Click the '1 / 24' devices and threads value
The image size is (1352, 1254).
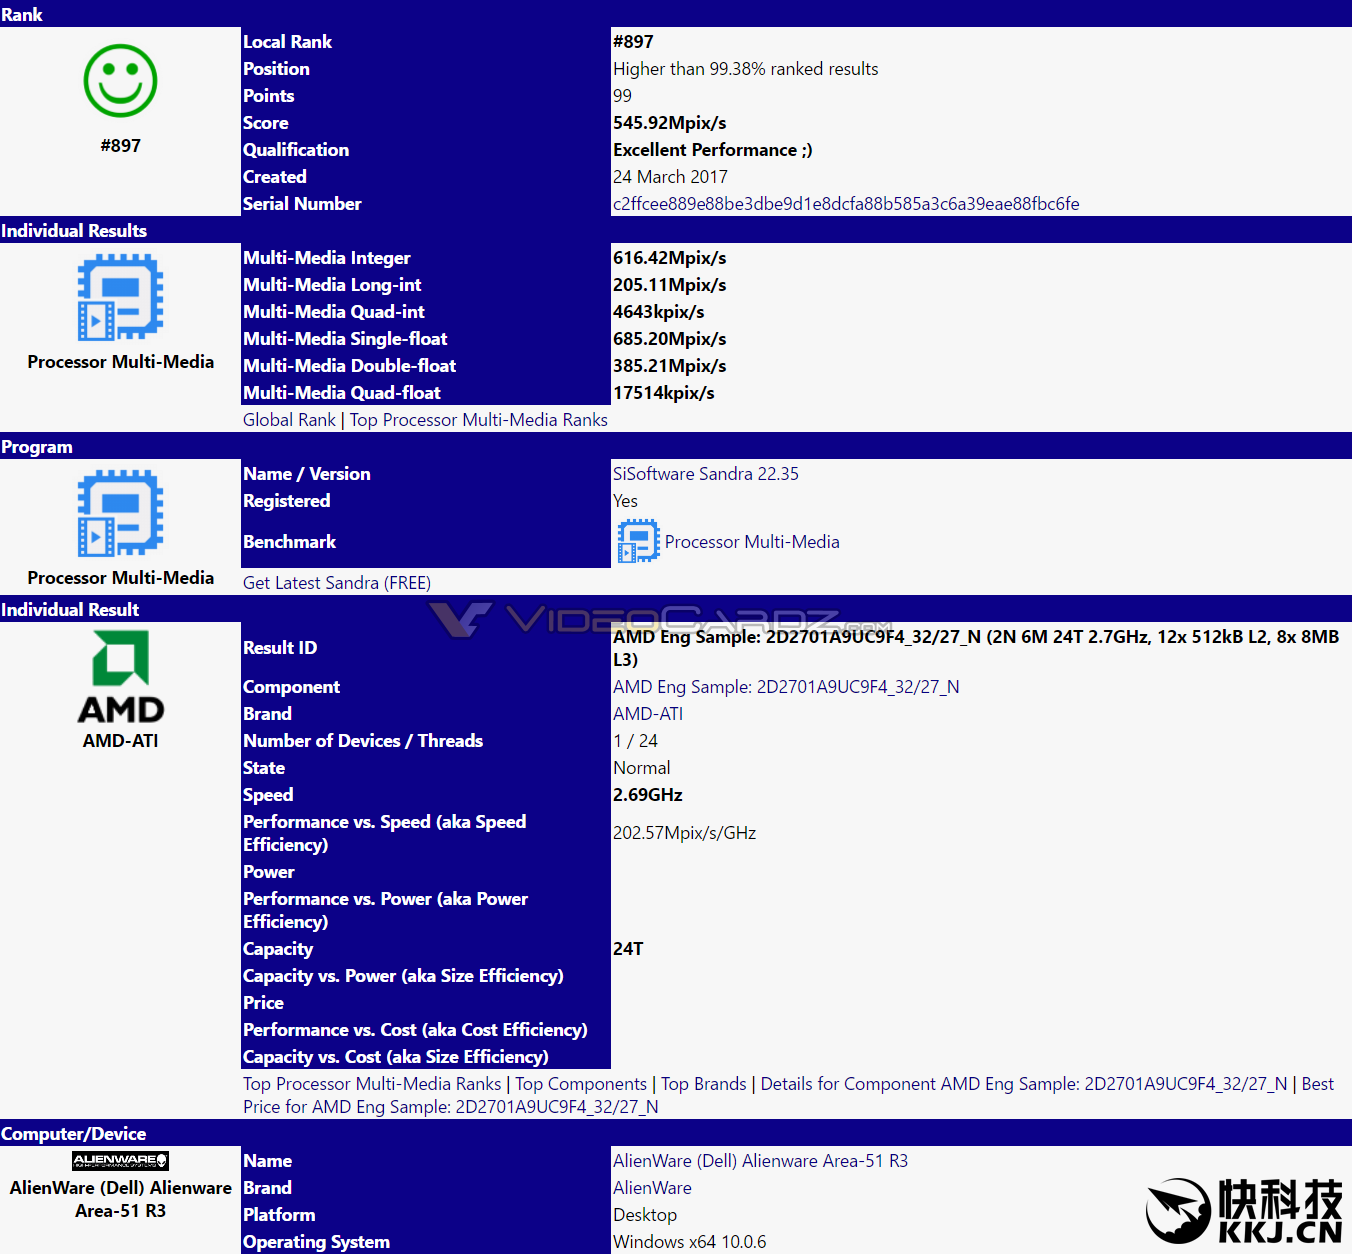635,741
